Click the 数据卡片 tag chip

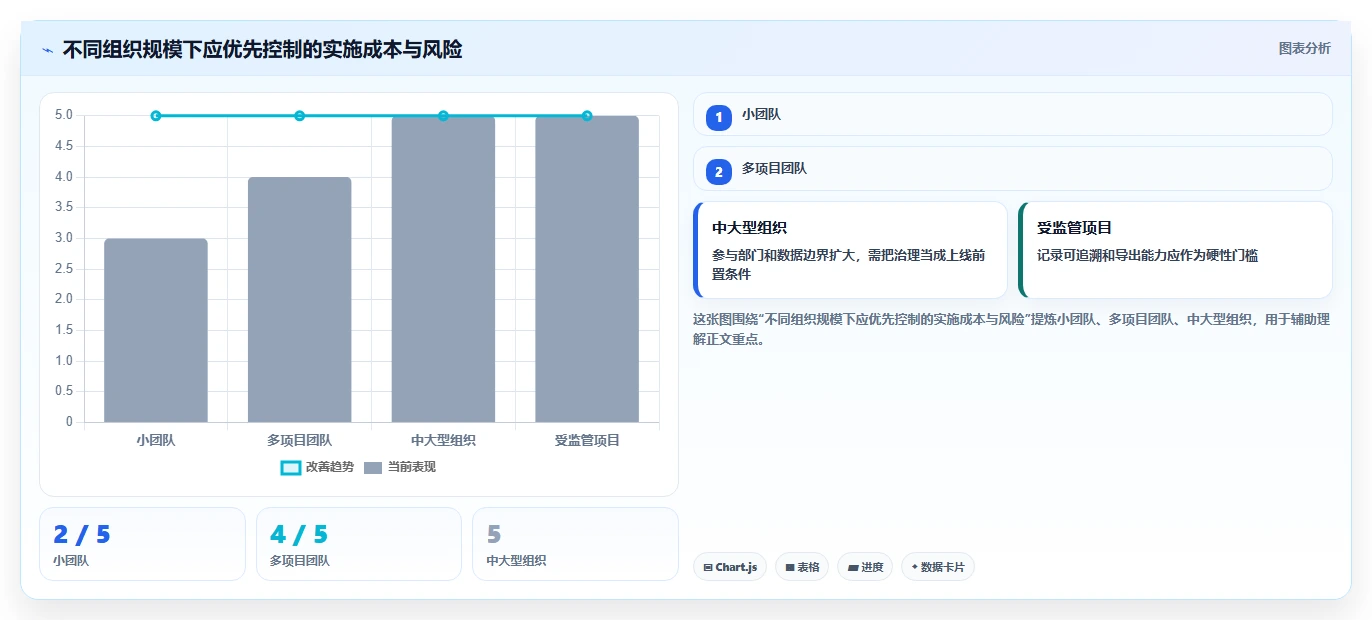(937, 567)
